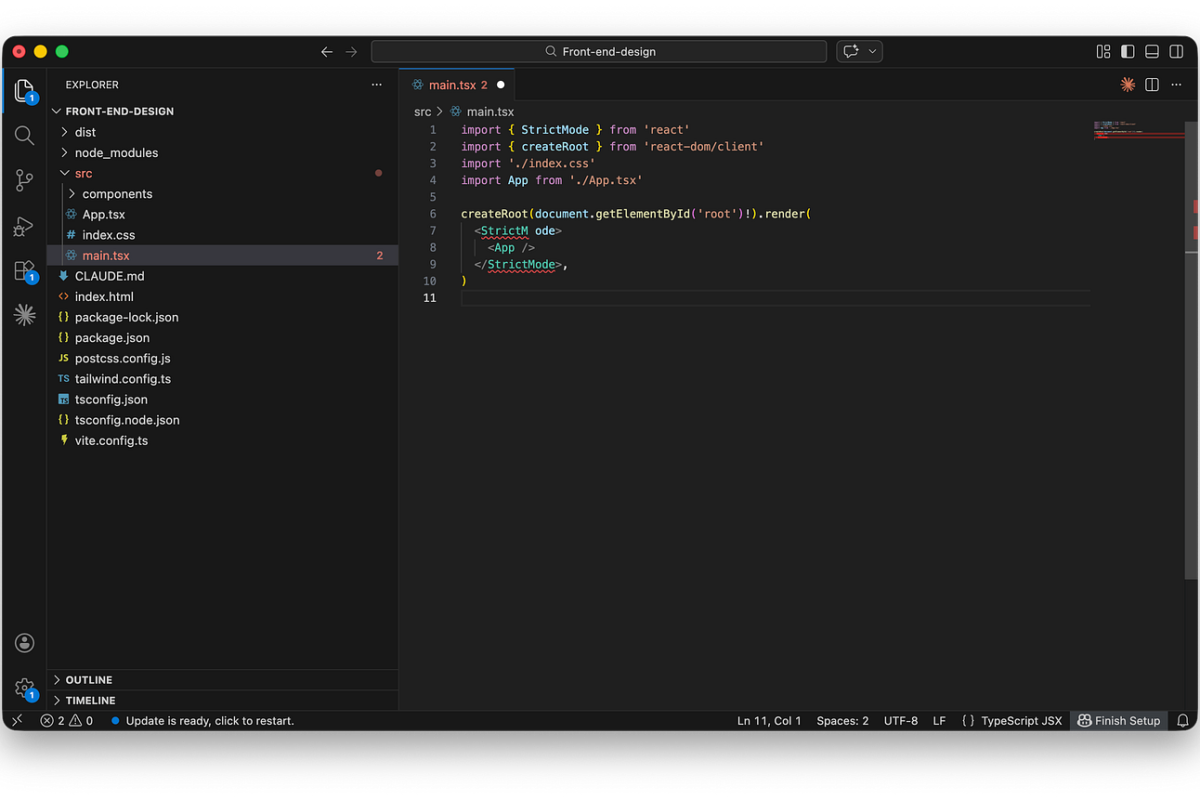Click the Front-end-design command center search box
The height and width of the screenshot is (800, 1200).
point(599,52)
